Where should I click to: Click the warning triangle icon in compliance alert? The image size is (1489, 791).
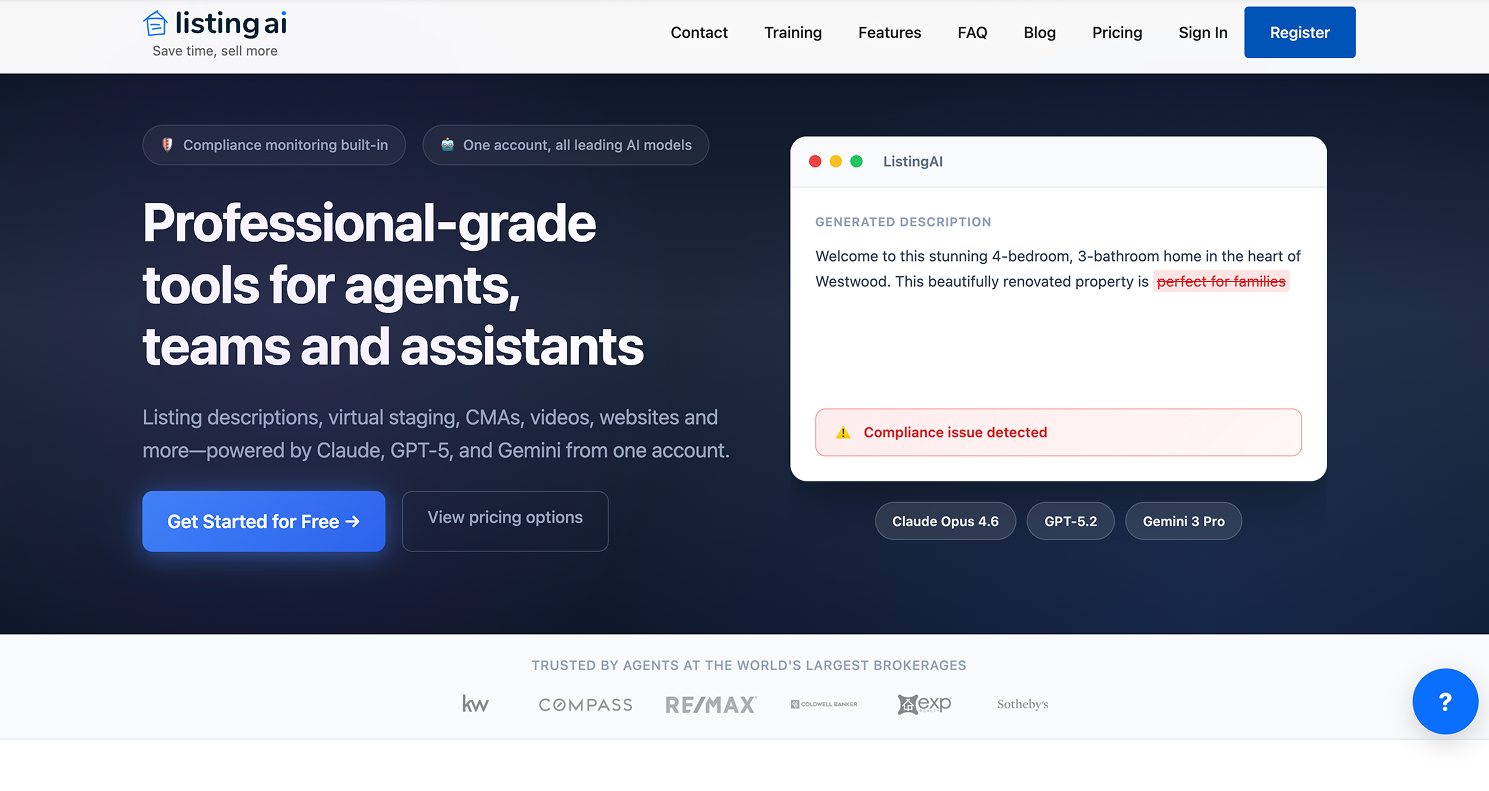pyautogui.click(x=843, y=433)
